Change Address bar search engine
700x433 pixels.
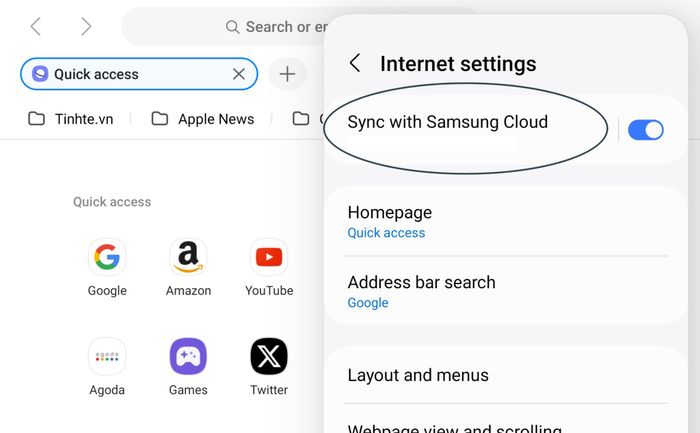(x=506, y=291)
